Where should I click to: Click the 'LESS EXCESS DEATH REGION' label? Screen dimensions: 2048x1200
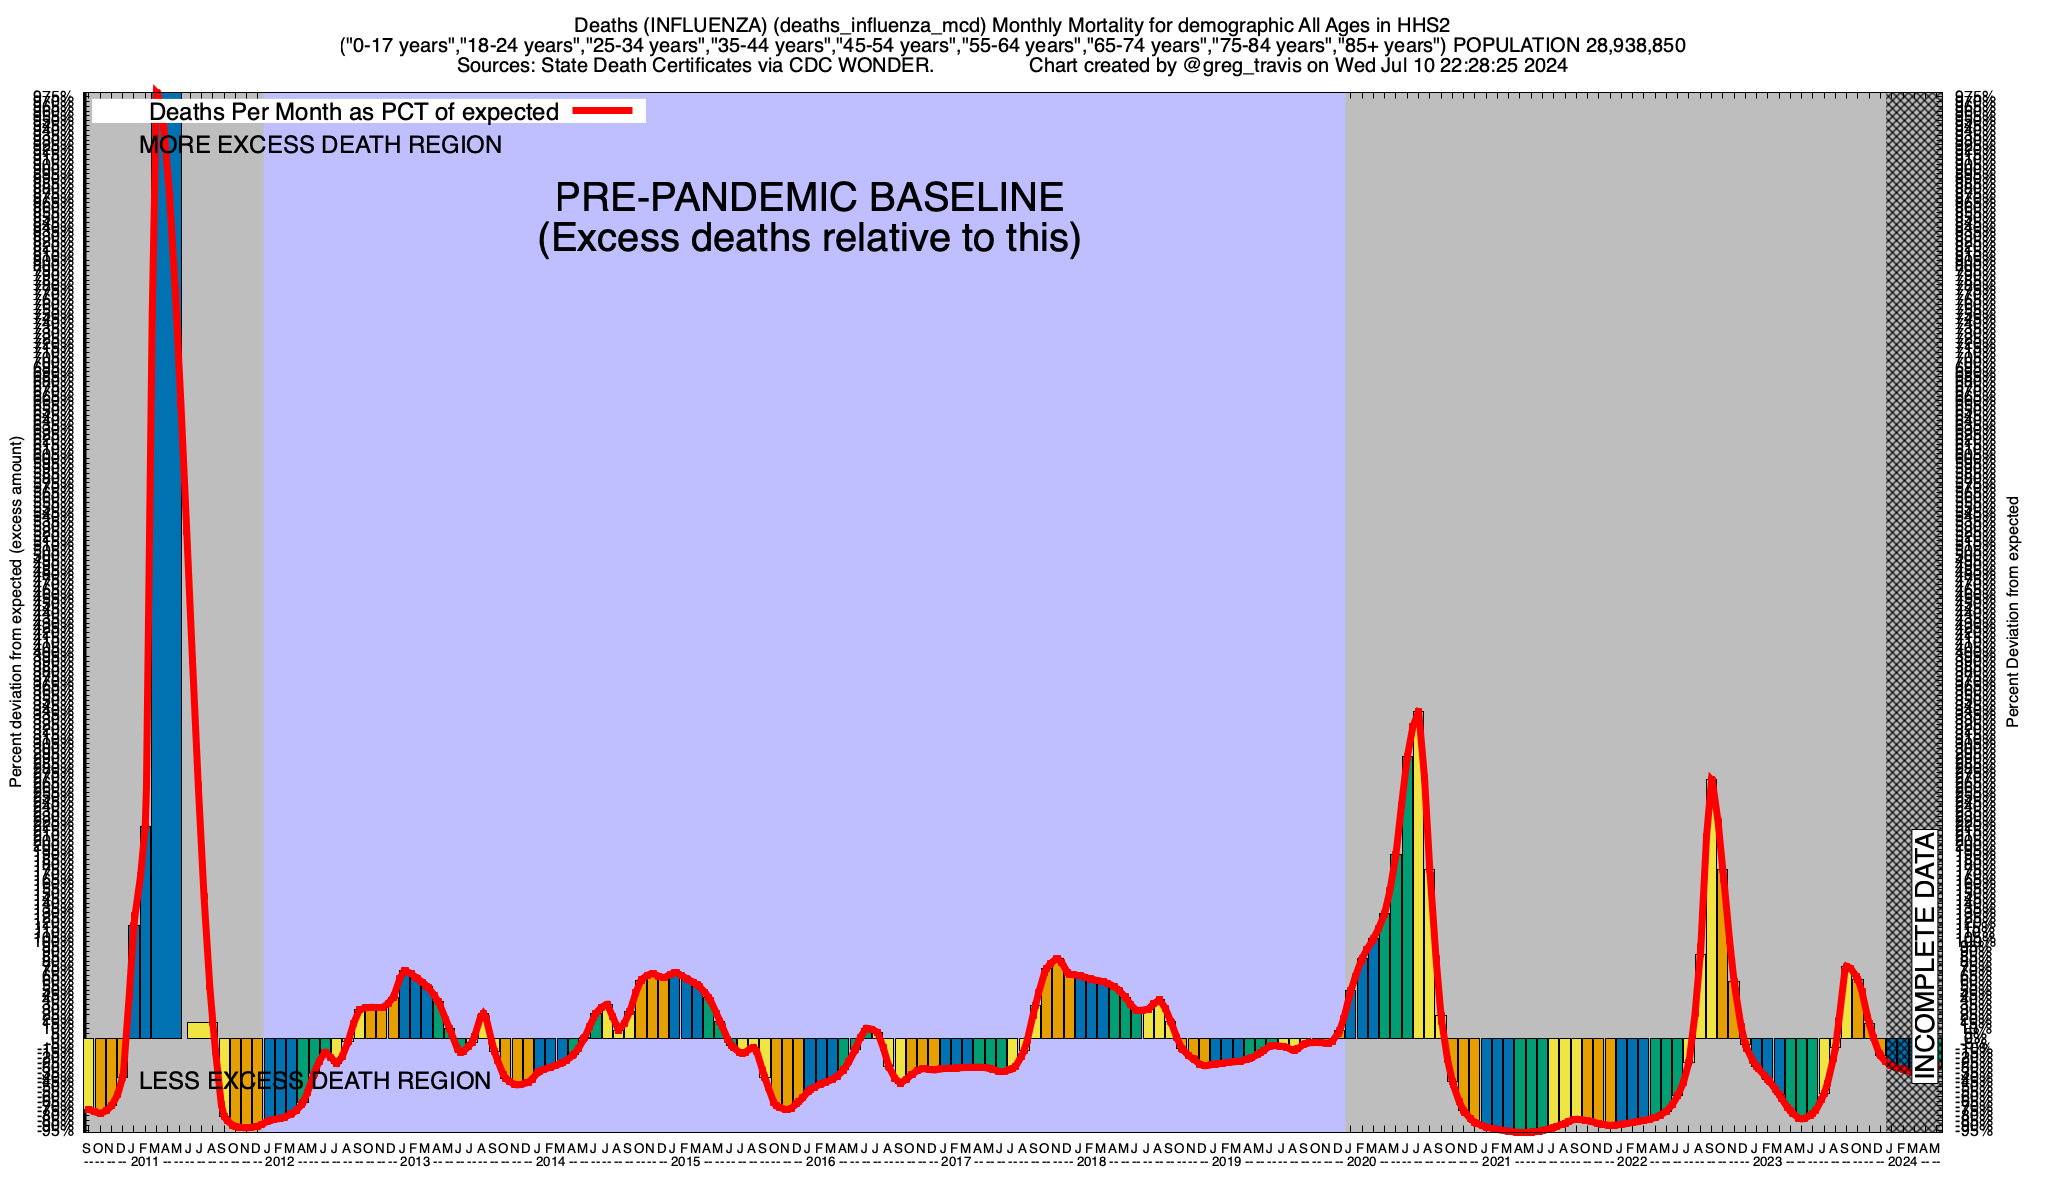(x=315, y=1081)
